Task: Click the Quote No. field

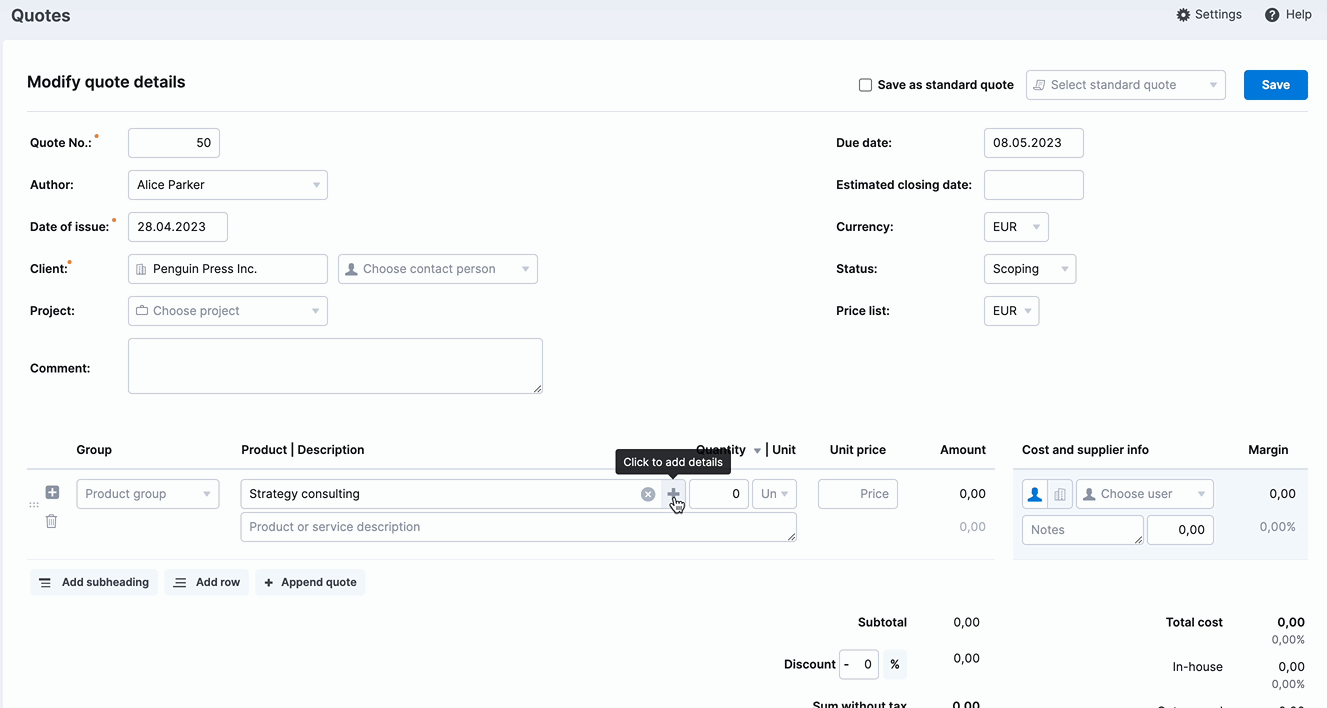Action: pyautogui.click(x=174, y=143)
